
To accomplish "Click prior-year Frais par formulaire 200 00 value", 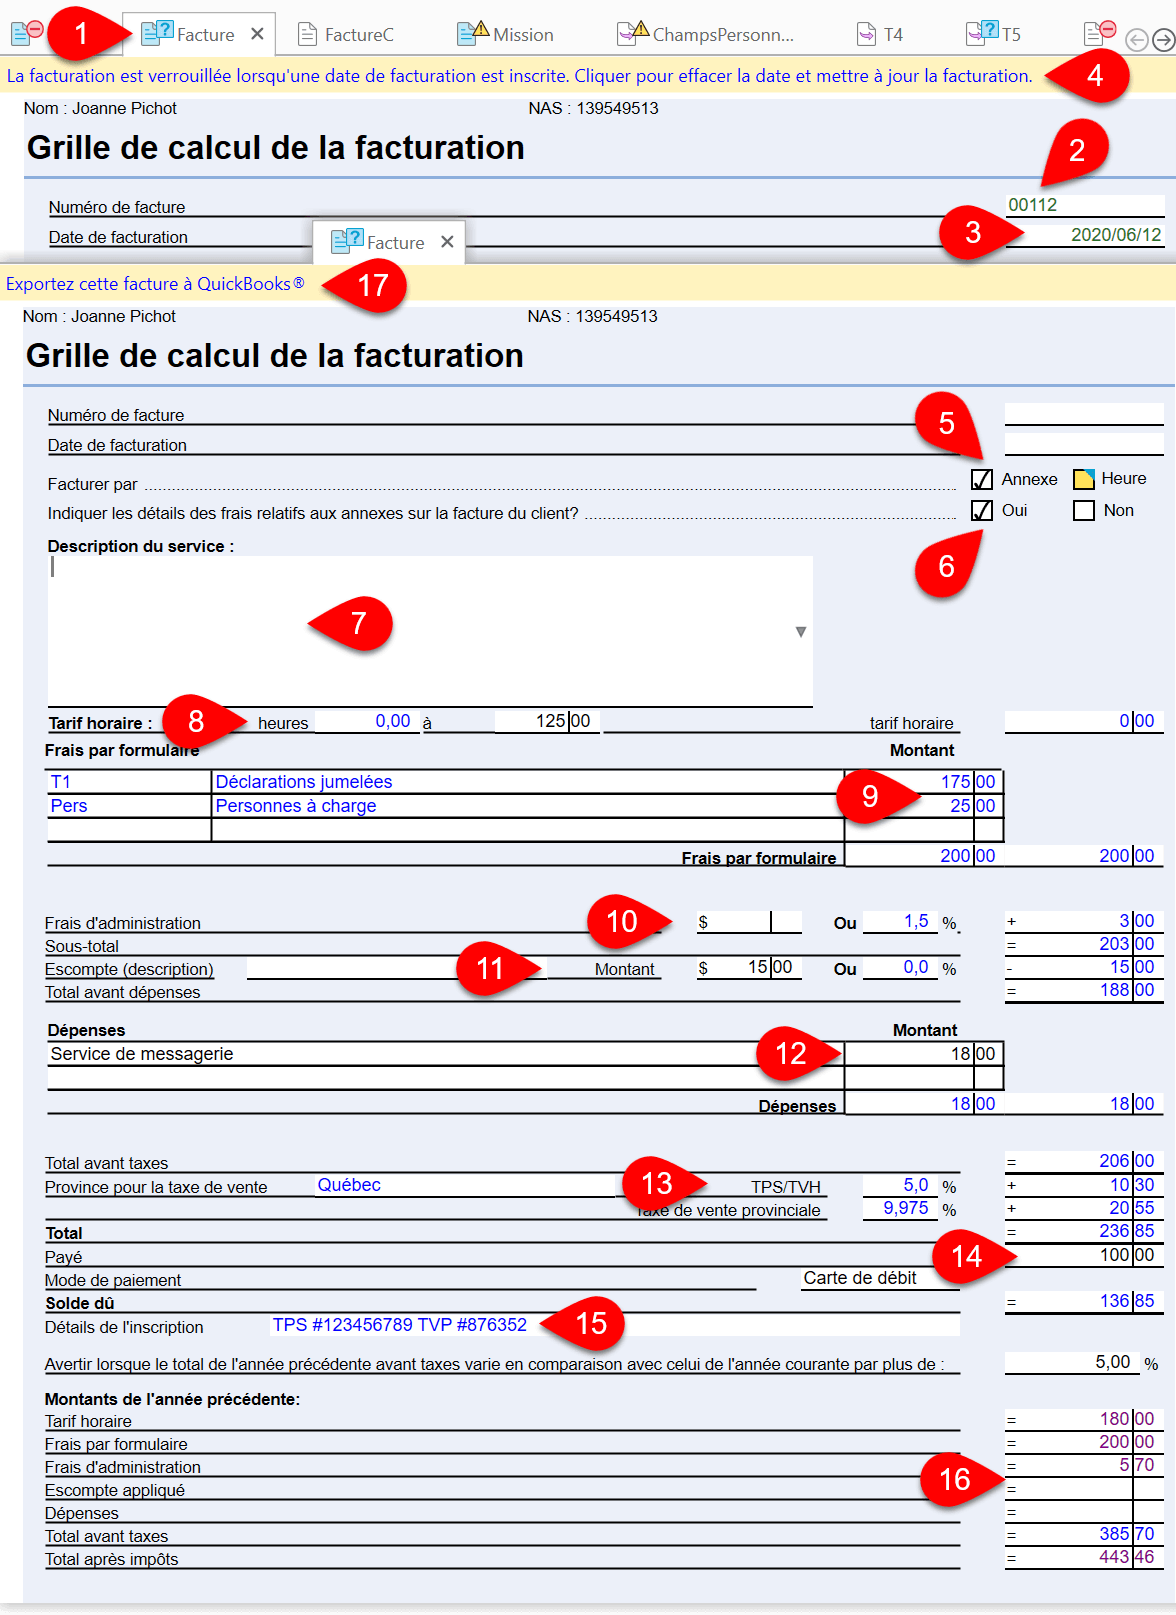I will click(1084, 1442).
